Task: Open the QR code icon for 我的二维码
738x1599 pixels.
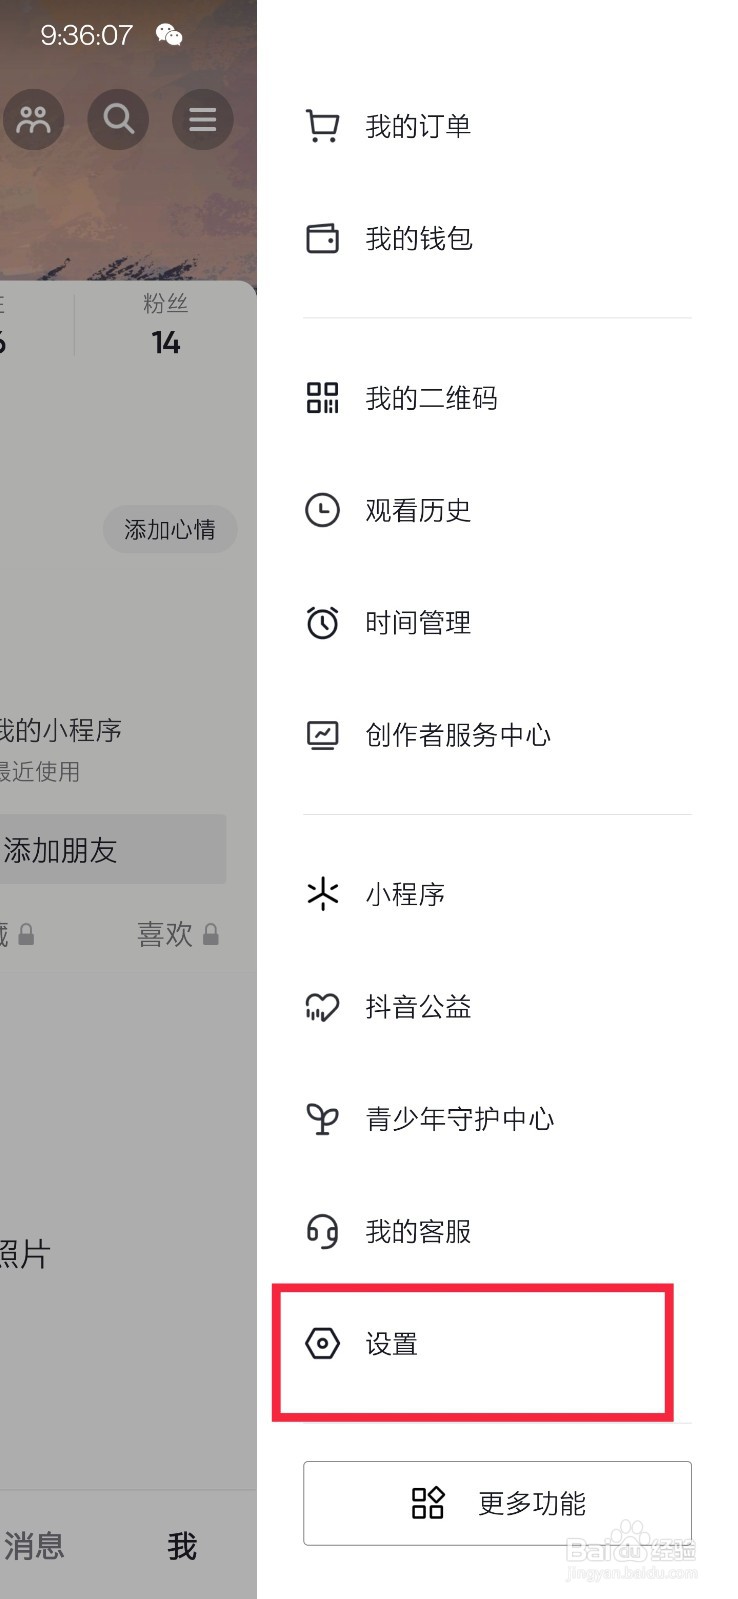Action: [322, 398]
